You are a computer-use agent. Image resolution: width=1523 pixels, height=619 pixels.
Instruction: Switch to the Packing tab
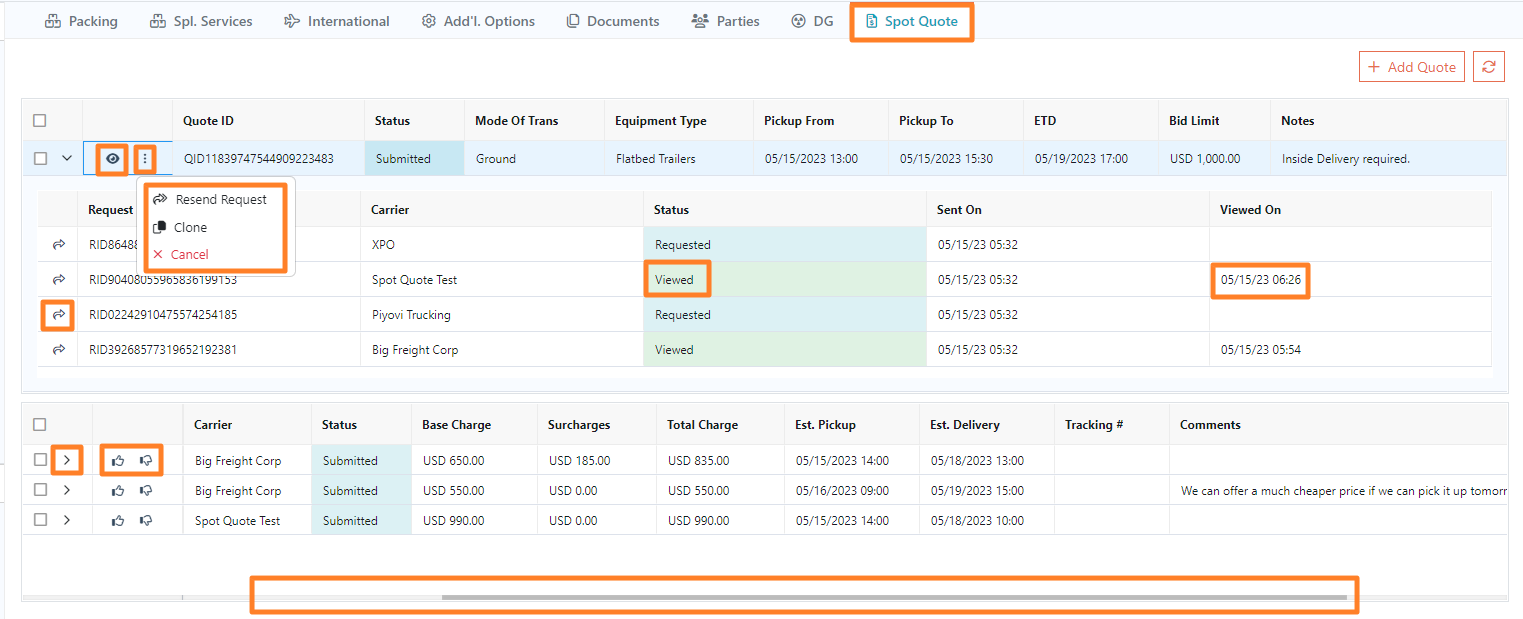click(x=82, y=21)
